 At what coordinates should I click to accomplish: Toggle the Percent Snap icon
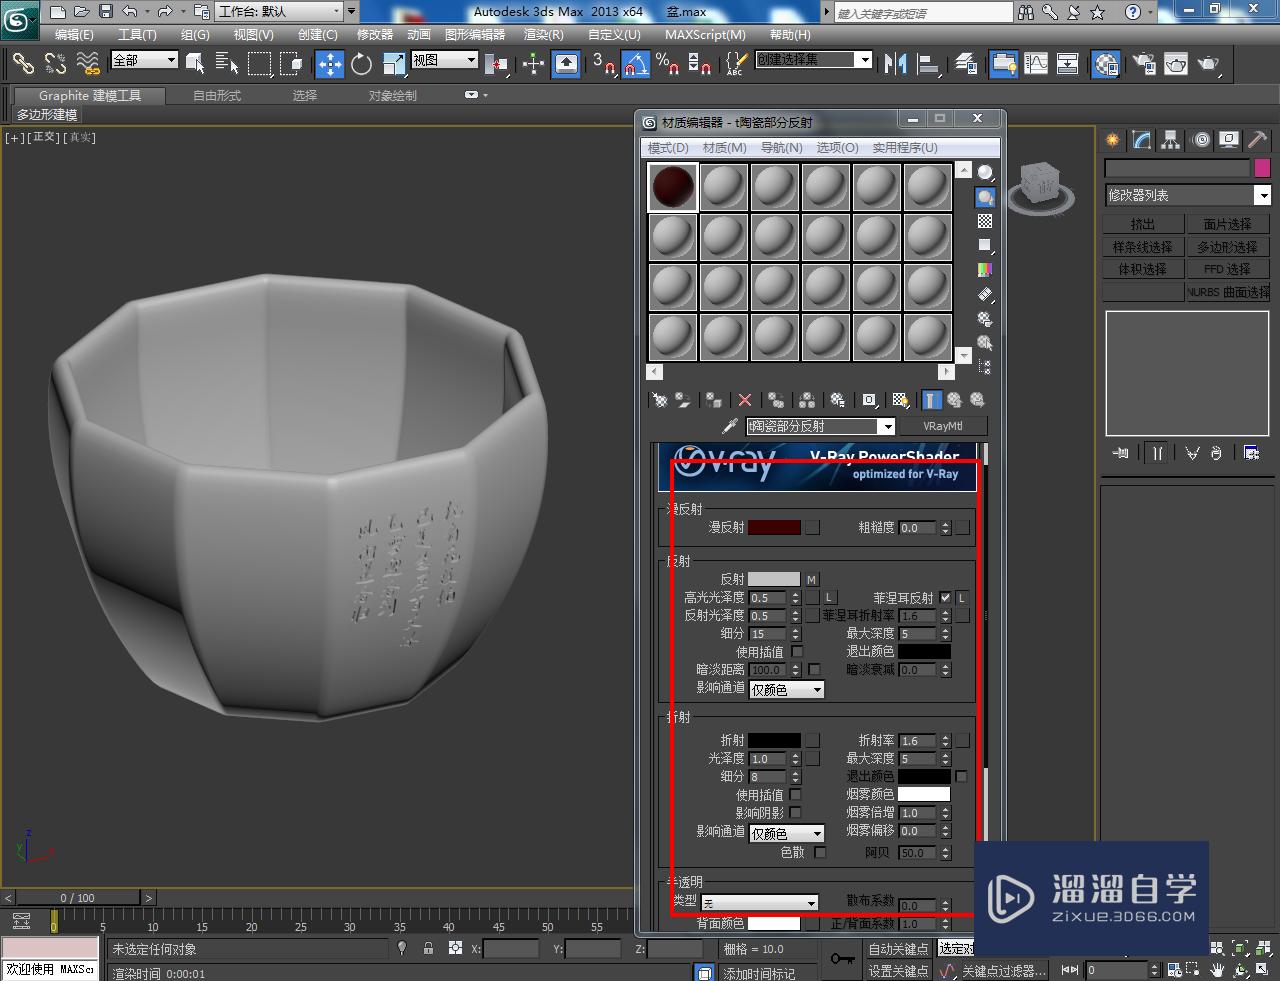pyautogui.click(x=668, y=64)
